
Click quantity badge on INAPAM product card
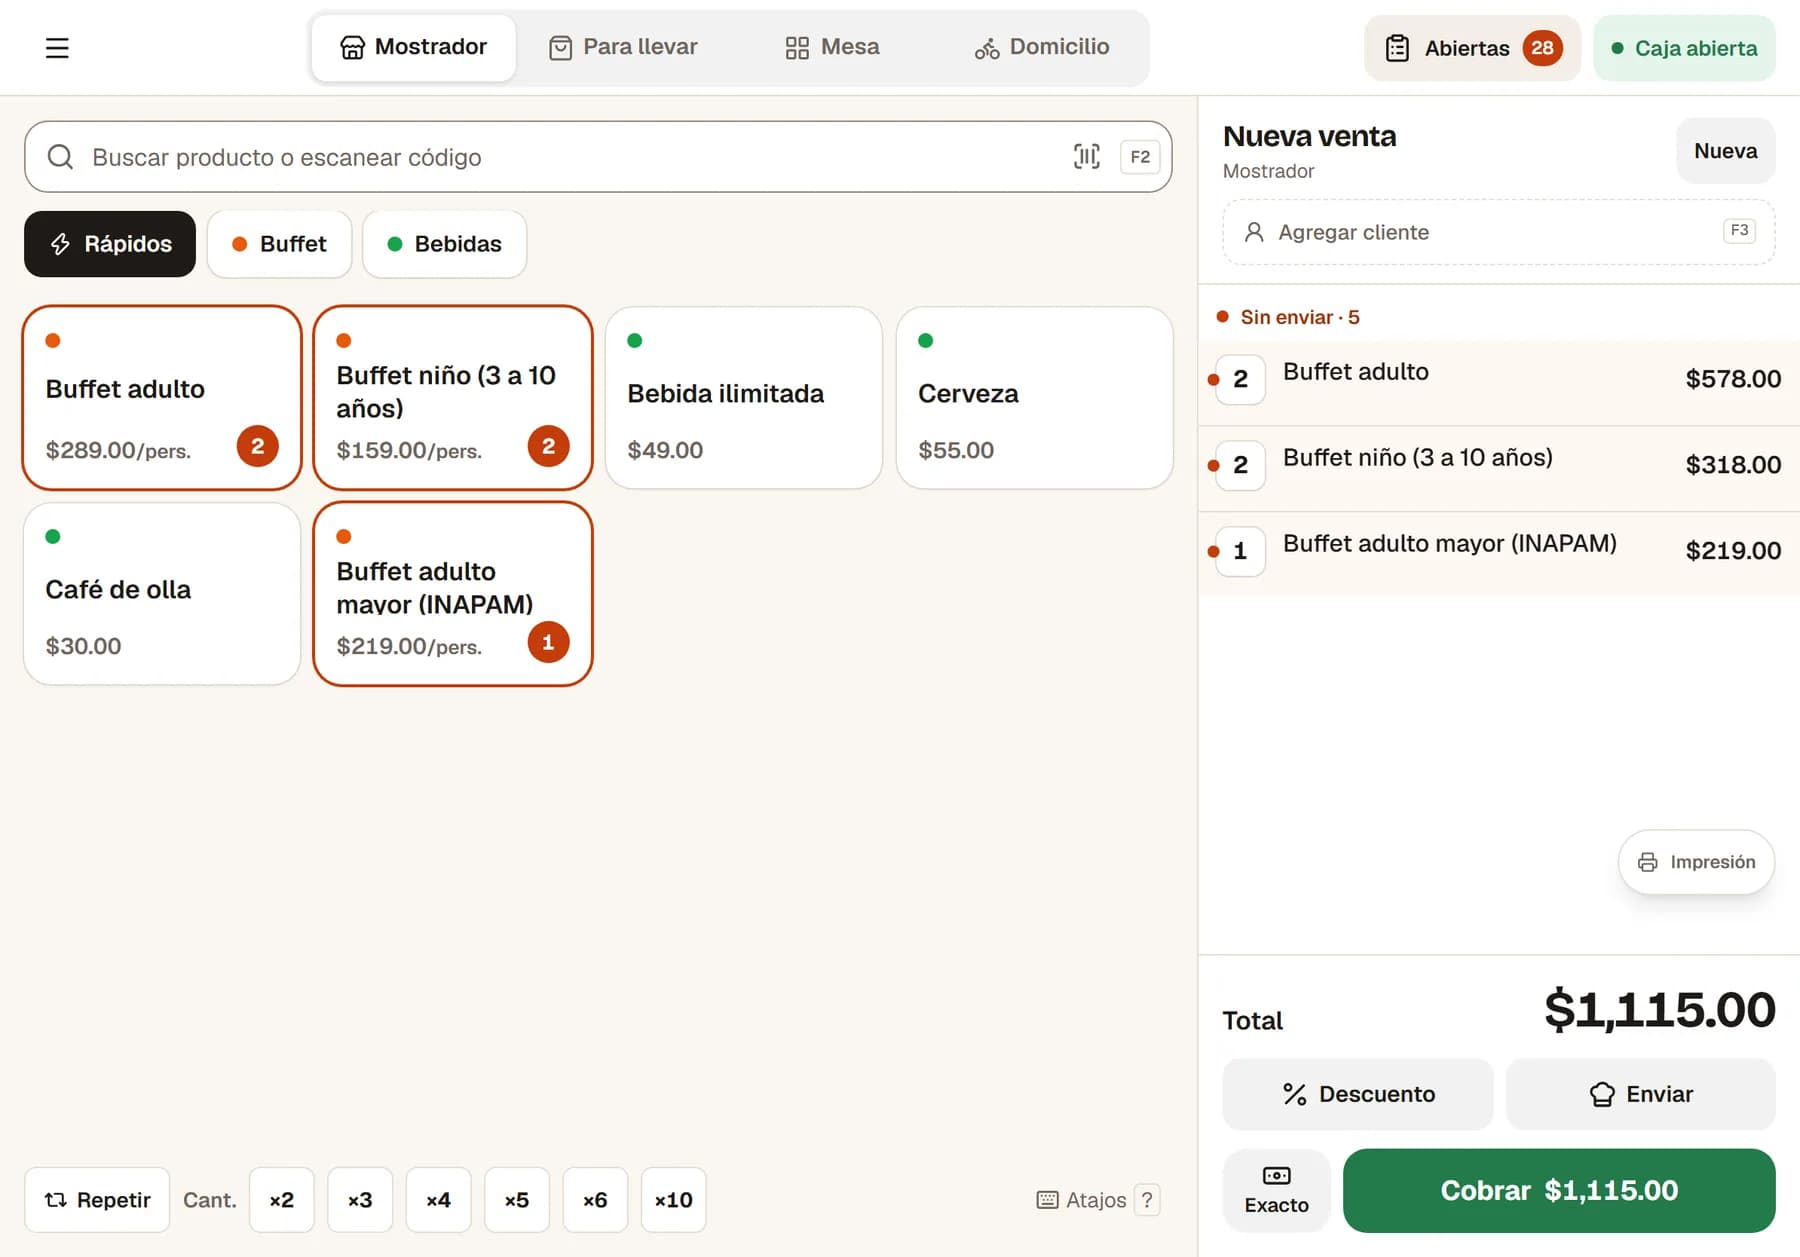click(548, 642)
